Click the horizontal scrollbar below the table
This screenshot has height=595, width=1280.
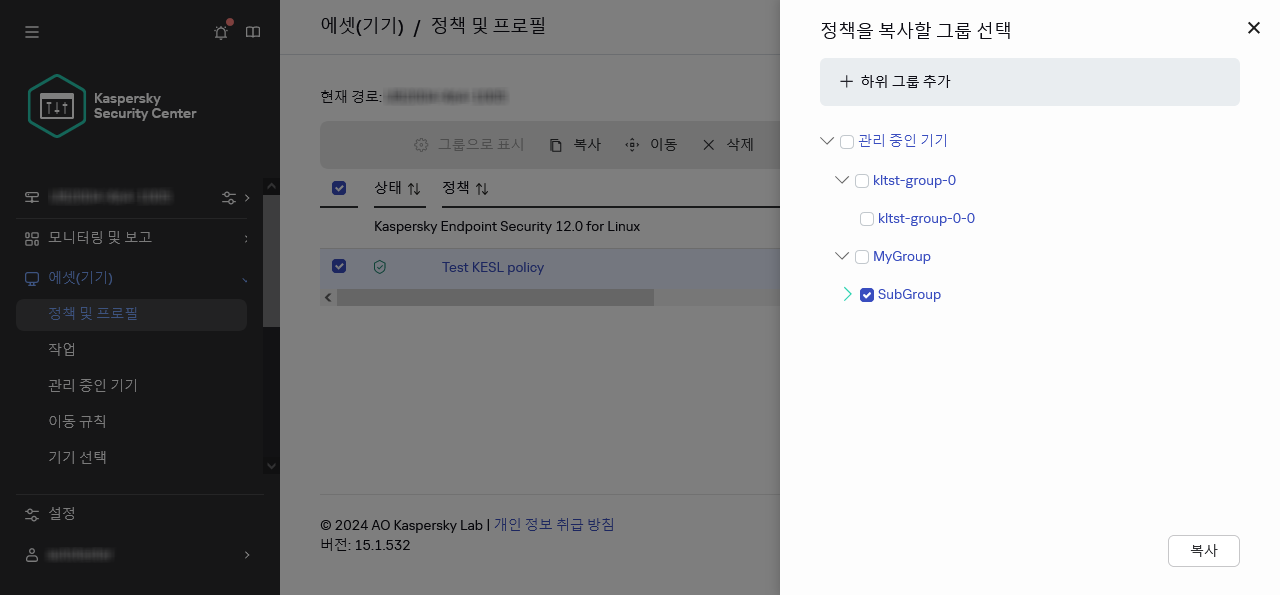click(495, 297)
